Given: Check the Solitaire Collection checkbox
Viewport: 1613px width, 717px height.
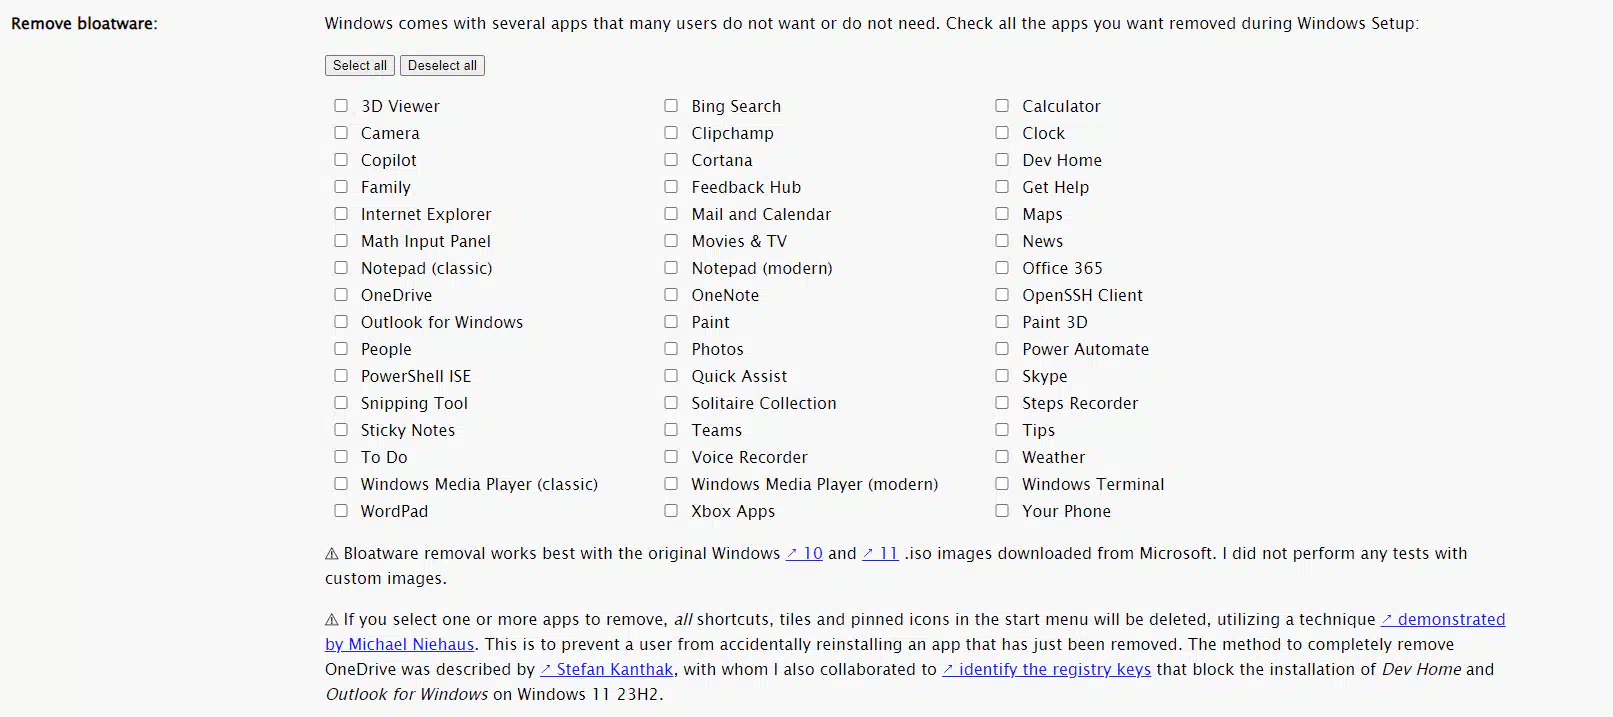Looking at the screenshot, I should coord(671,402).
